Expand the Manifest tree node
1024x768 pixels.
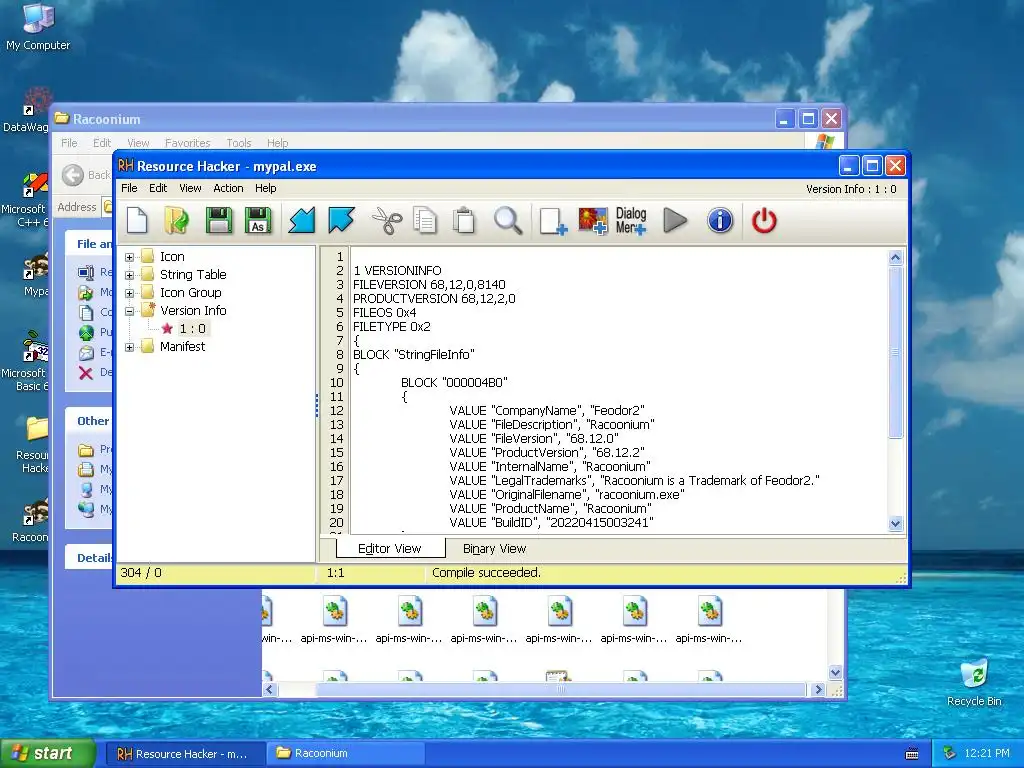pyautogui.click(x=129, y=347)
